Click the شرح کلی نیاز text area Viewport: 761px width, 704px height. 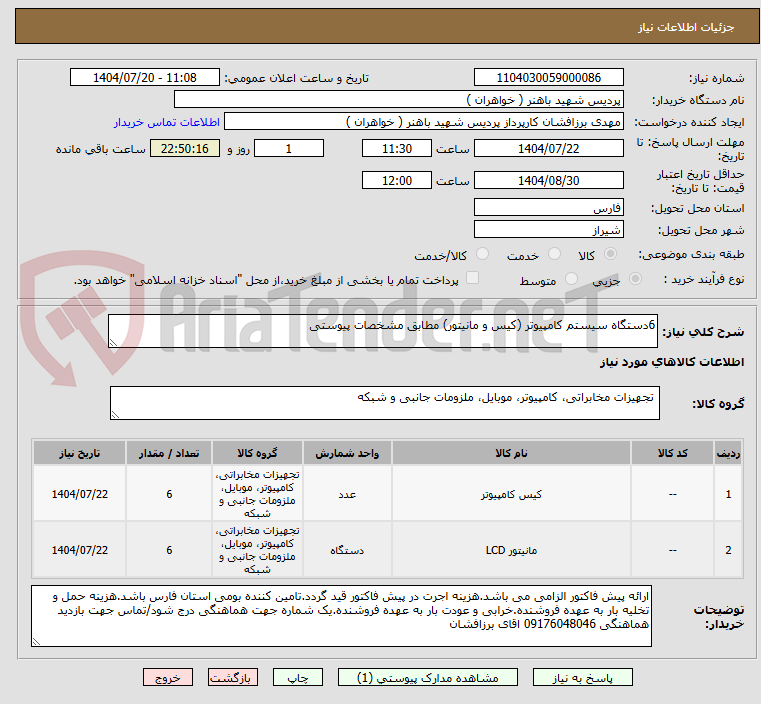point(382,331)
